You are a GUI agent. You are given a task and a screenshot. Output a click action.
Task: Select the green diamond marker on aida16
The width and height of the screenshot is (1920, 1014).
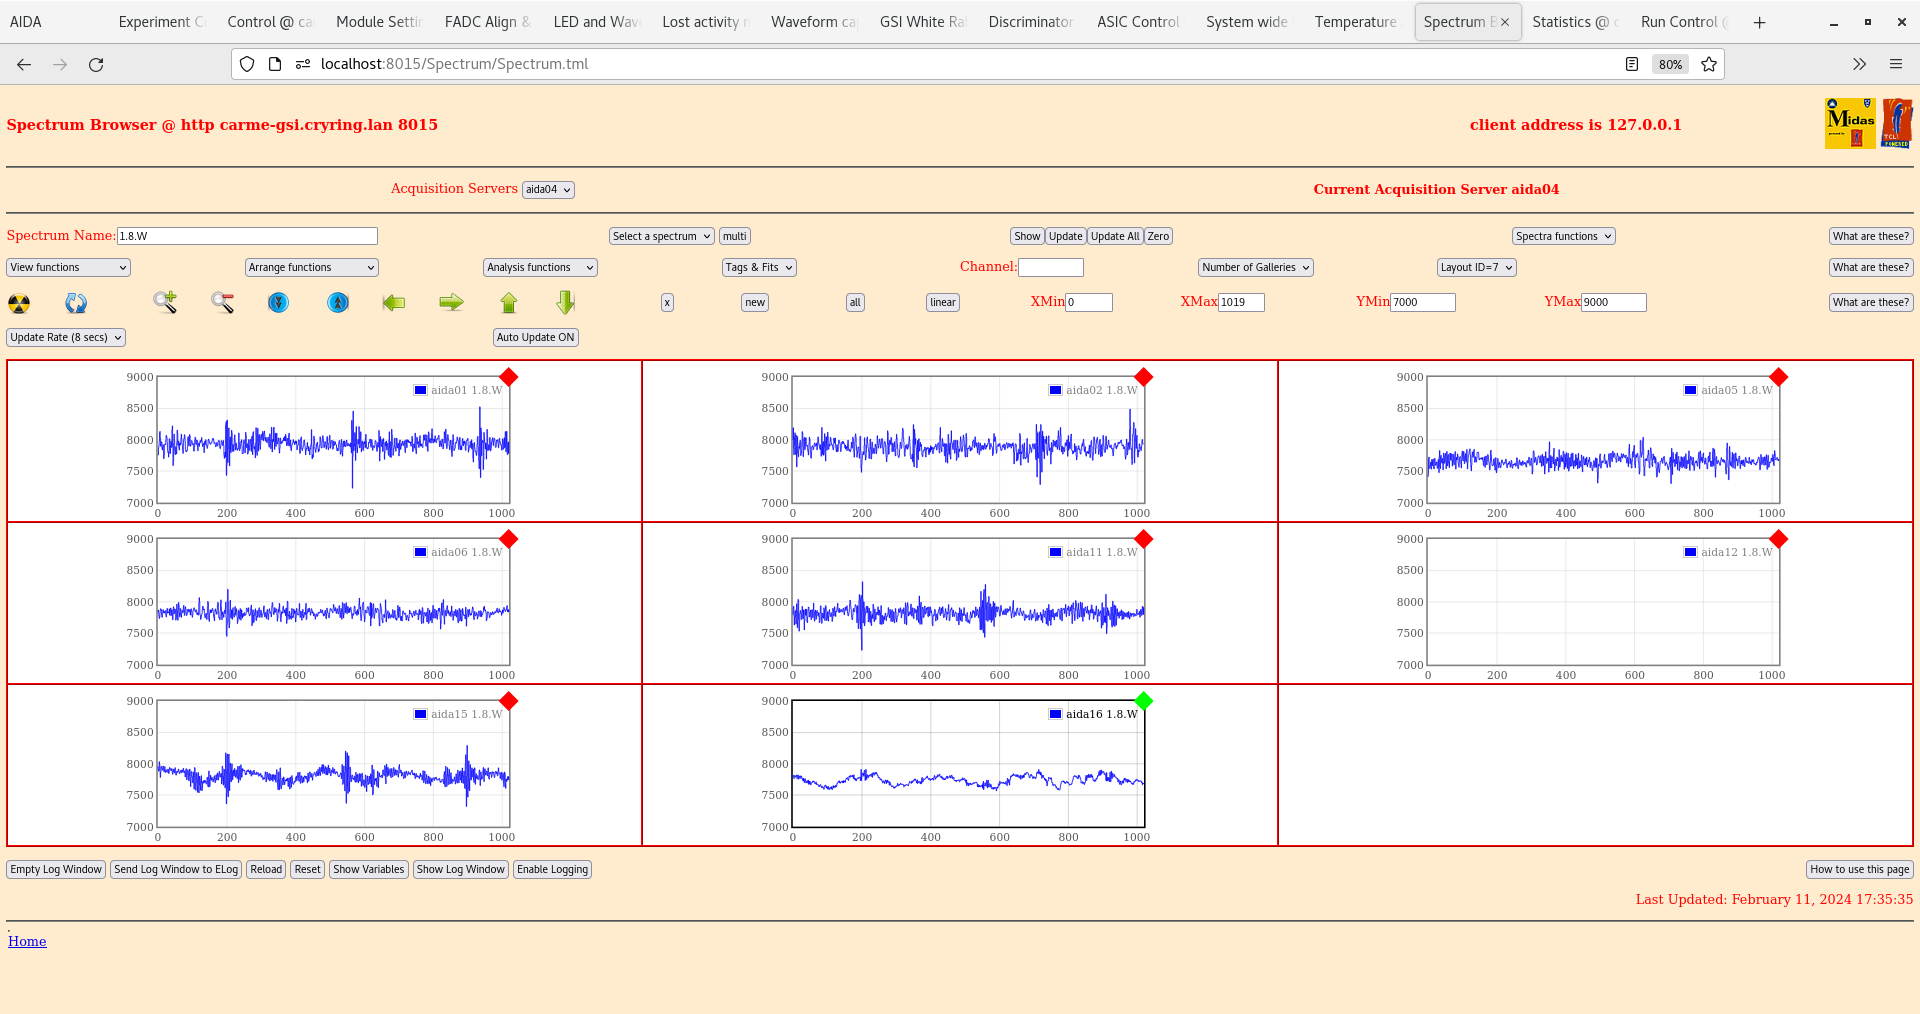(x=1144, y=701)
